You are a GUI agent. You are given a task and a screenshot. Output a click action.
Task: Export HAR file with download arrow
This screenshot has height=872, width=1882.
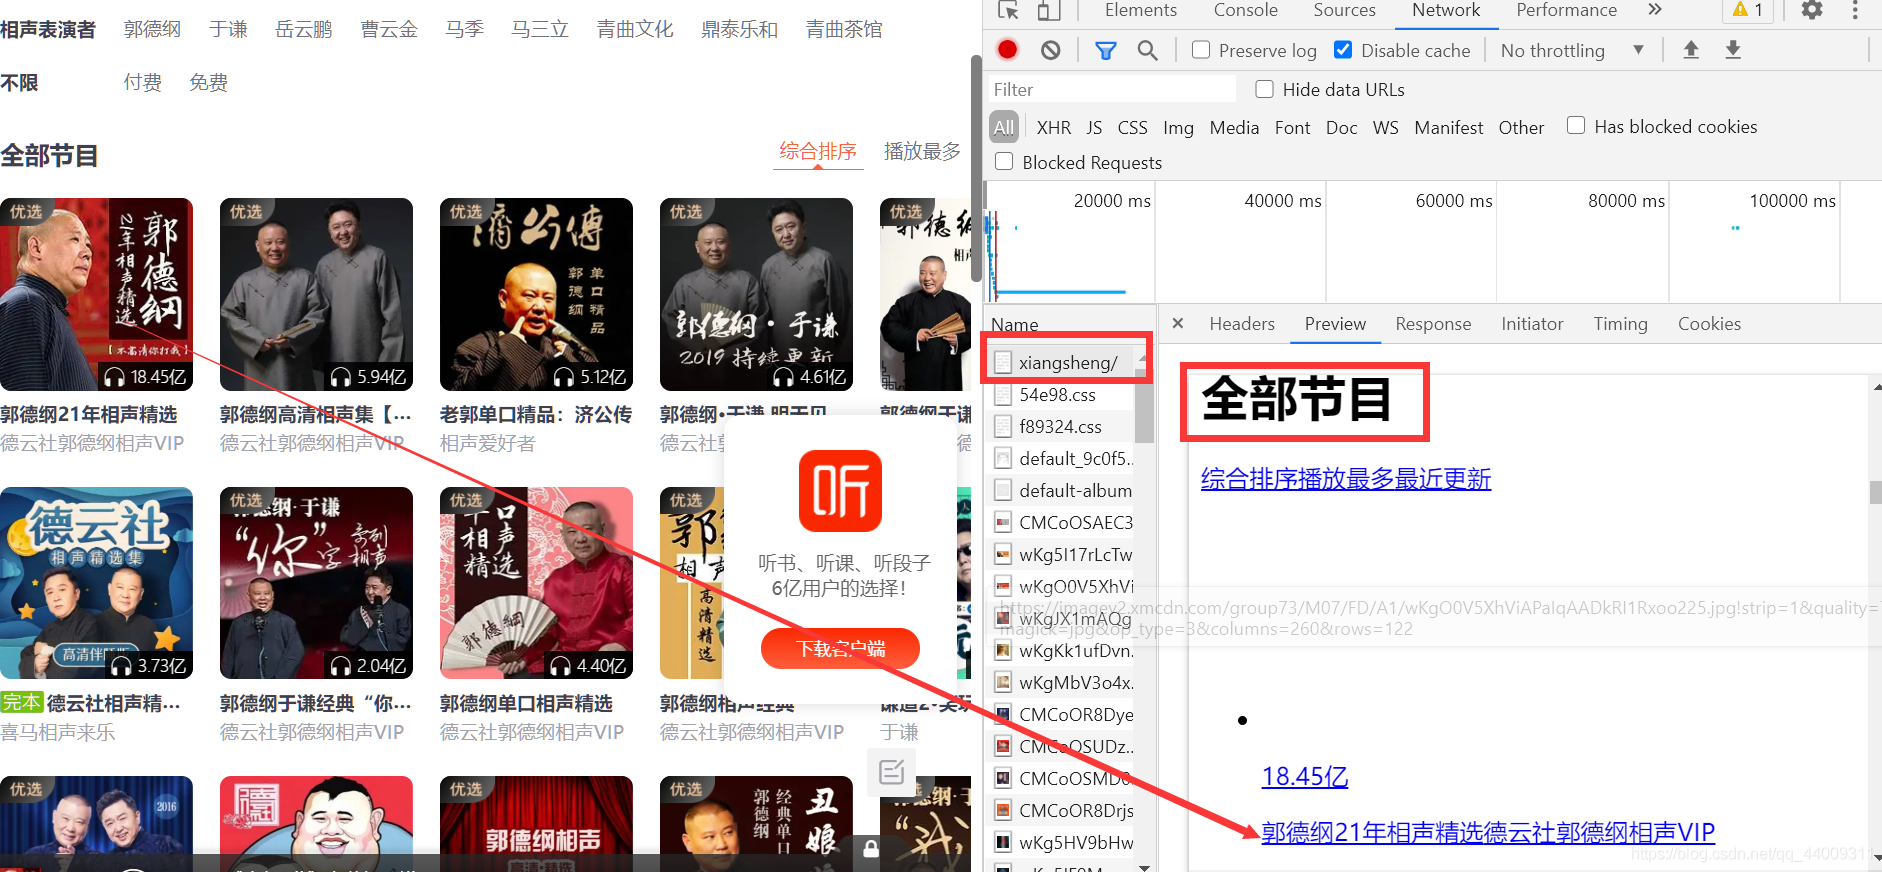tap(1733, 50)
